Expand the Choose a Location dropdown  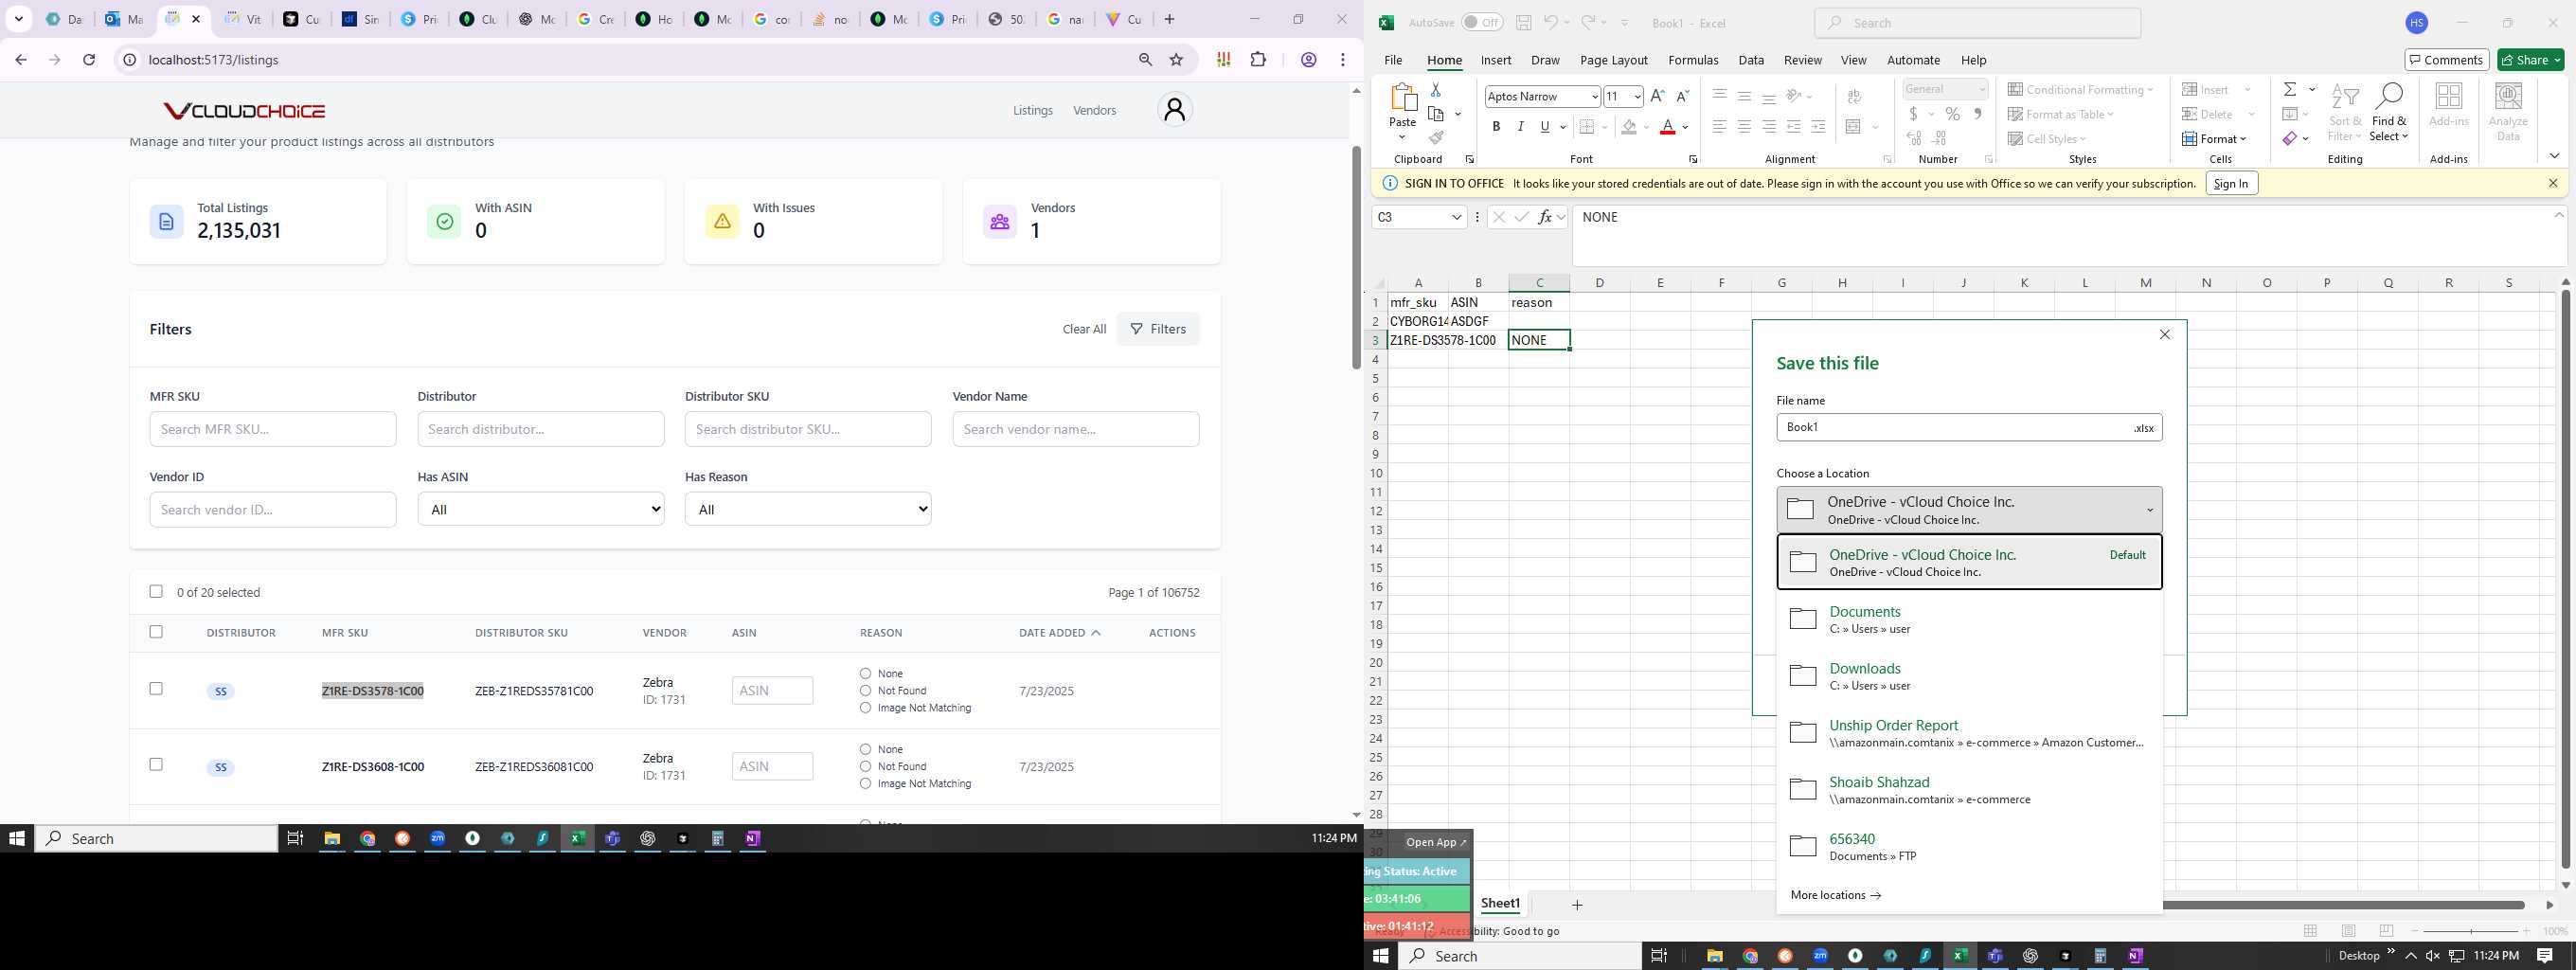(x=1969, y=510)
